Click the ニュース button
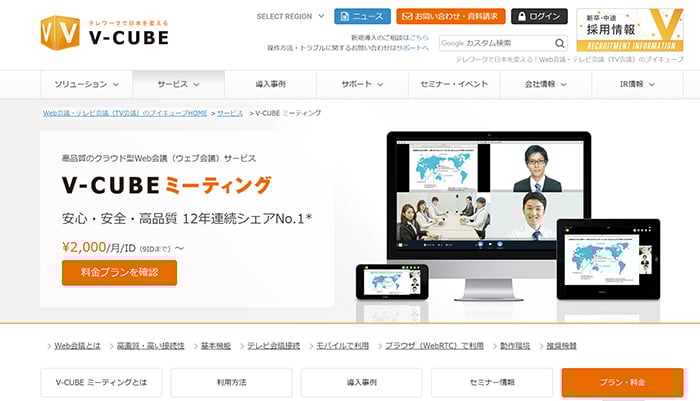 click(362, 17)
